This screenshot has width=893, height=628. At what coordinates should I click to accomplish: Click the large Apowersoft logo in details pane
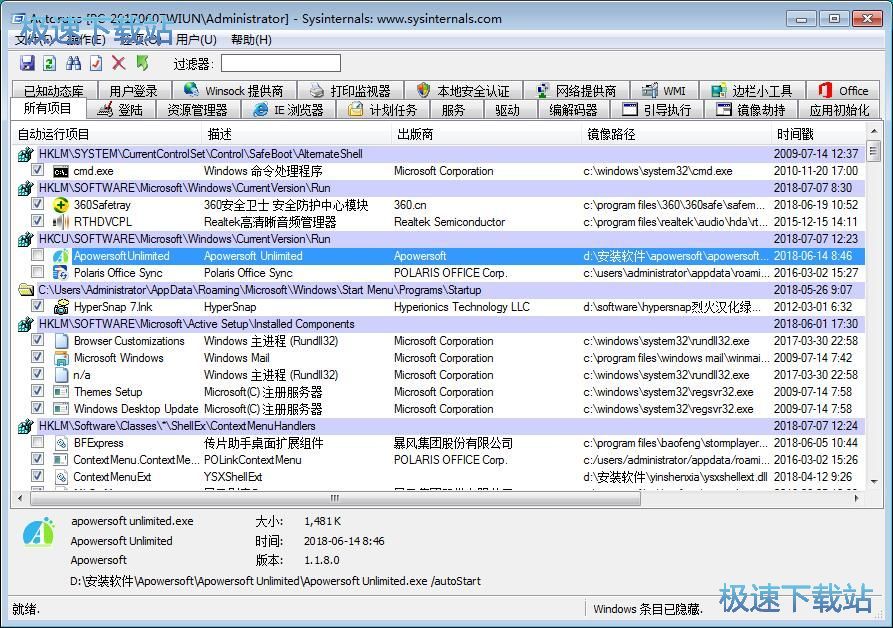(39, 532)
